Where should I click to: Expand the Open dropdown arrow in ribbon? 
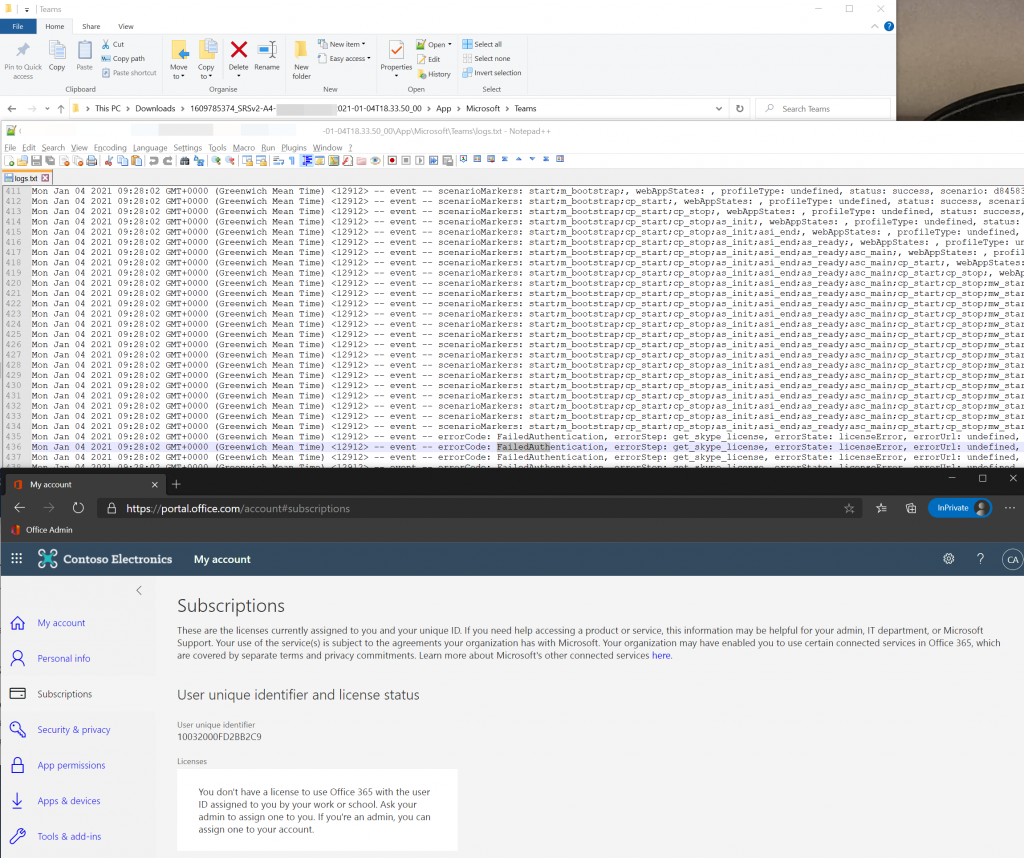point(450,45)
